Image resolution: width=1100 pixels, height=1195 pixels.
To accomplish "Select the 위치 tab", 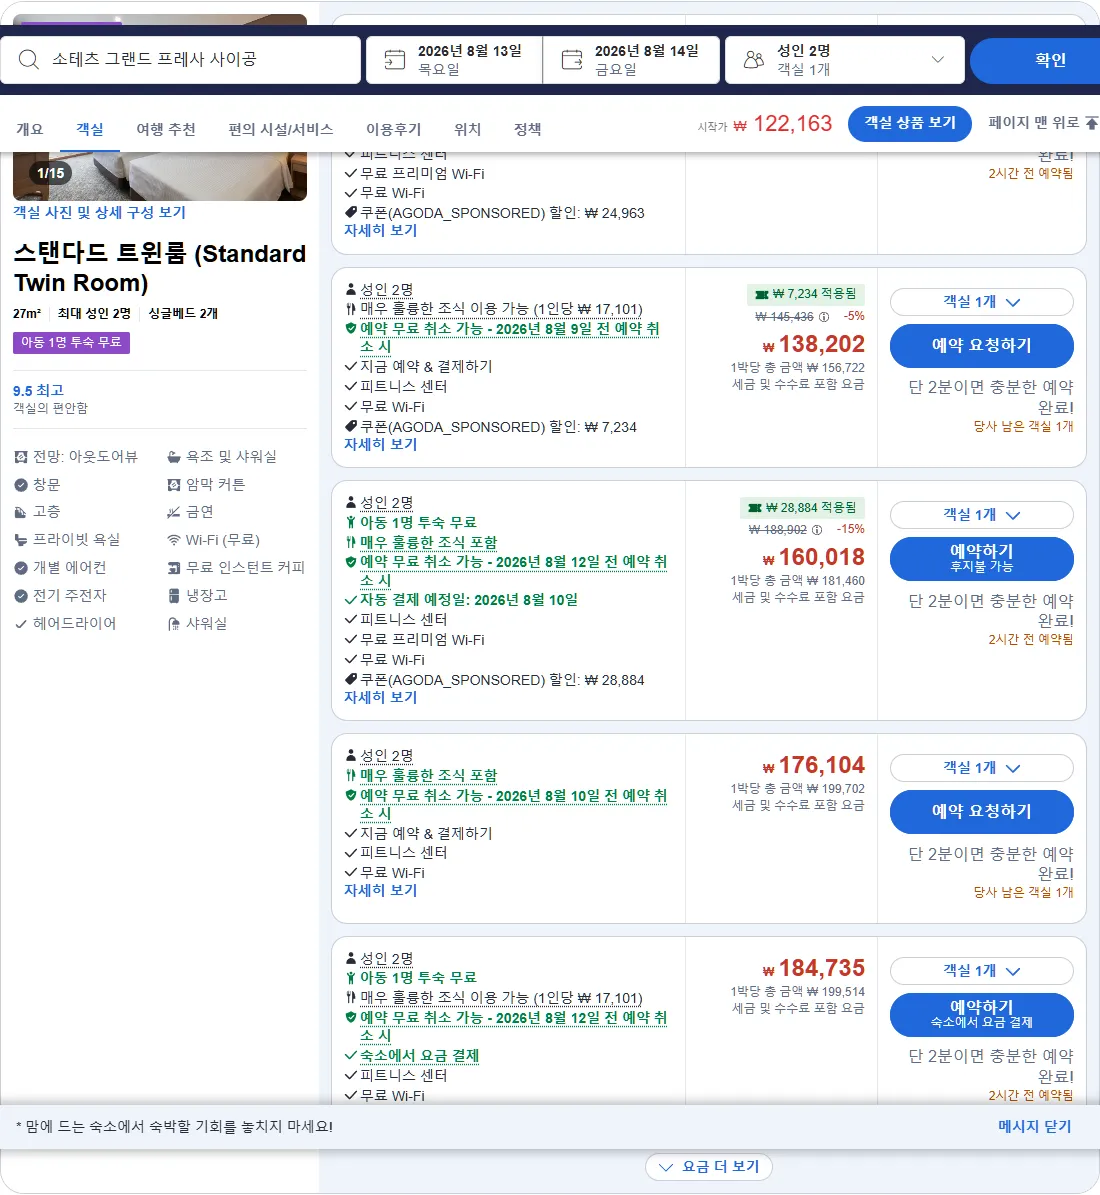I will 467,130.
